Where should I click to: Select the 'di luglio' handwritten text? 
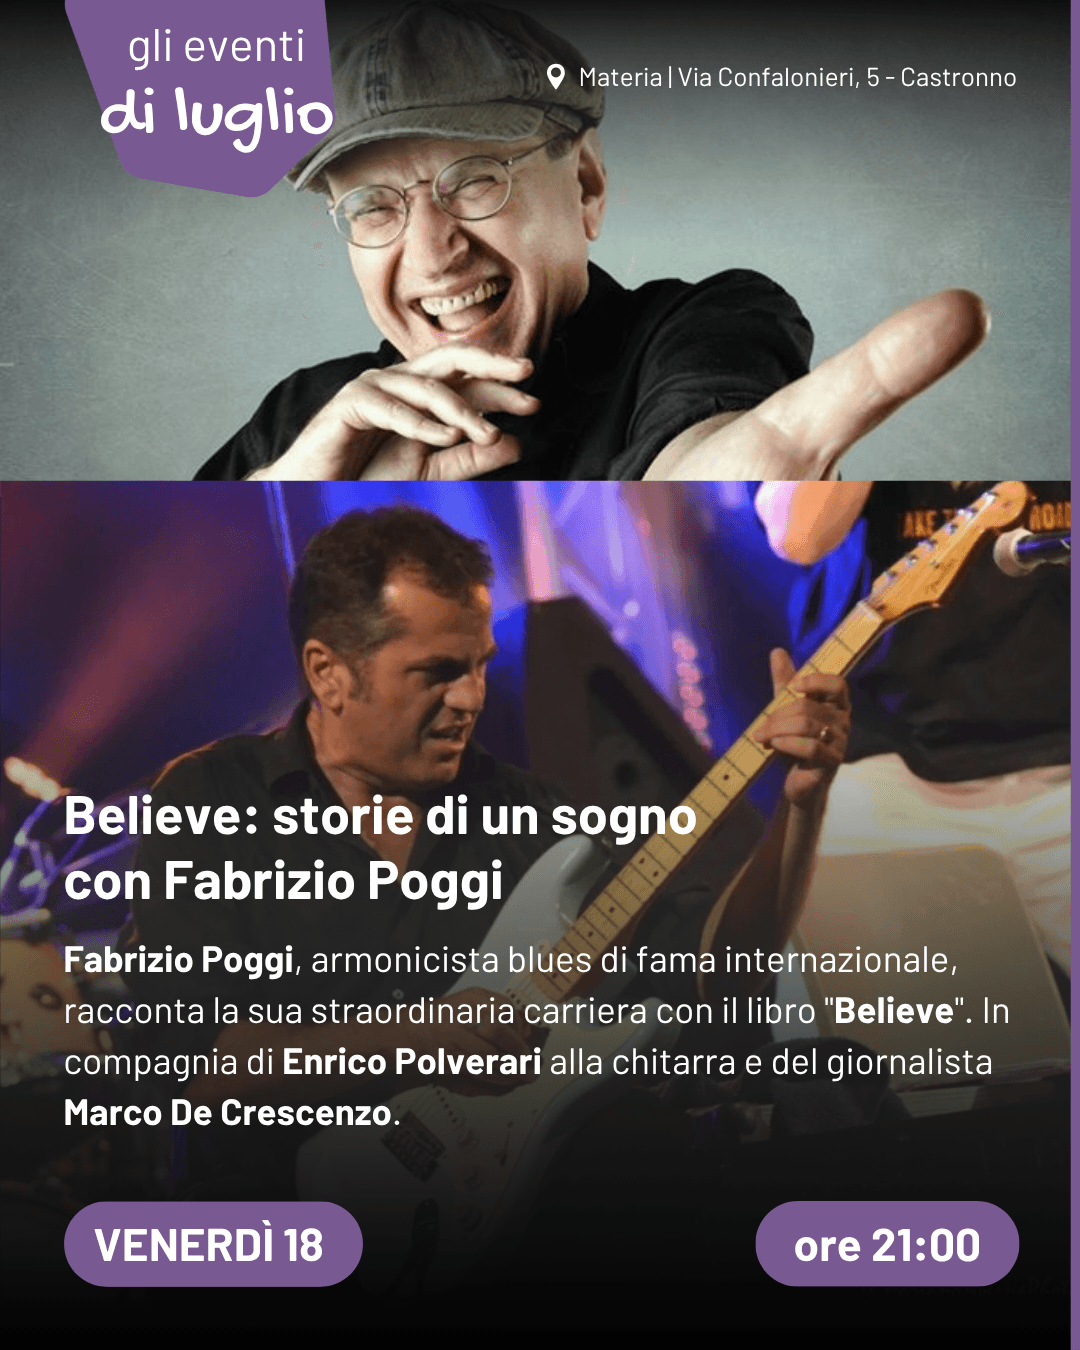pos(217,115)
